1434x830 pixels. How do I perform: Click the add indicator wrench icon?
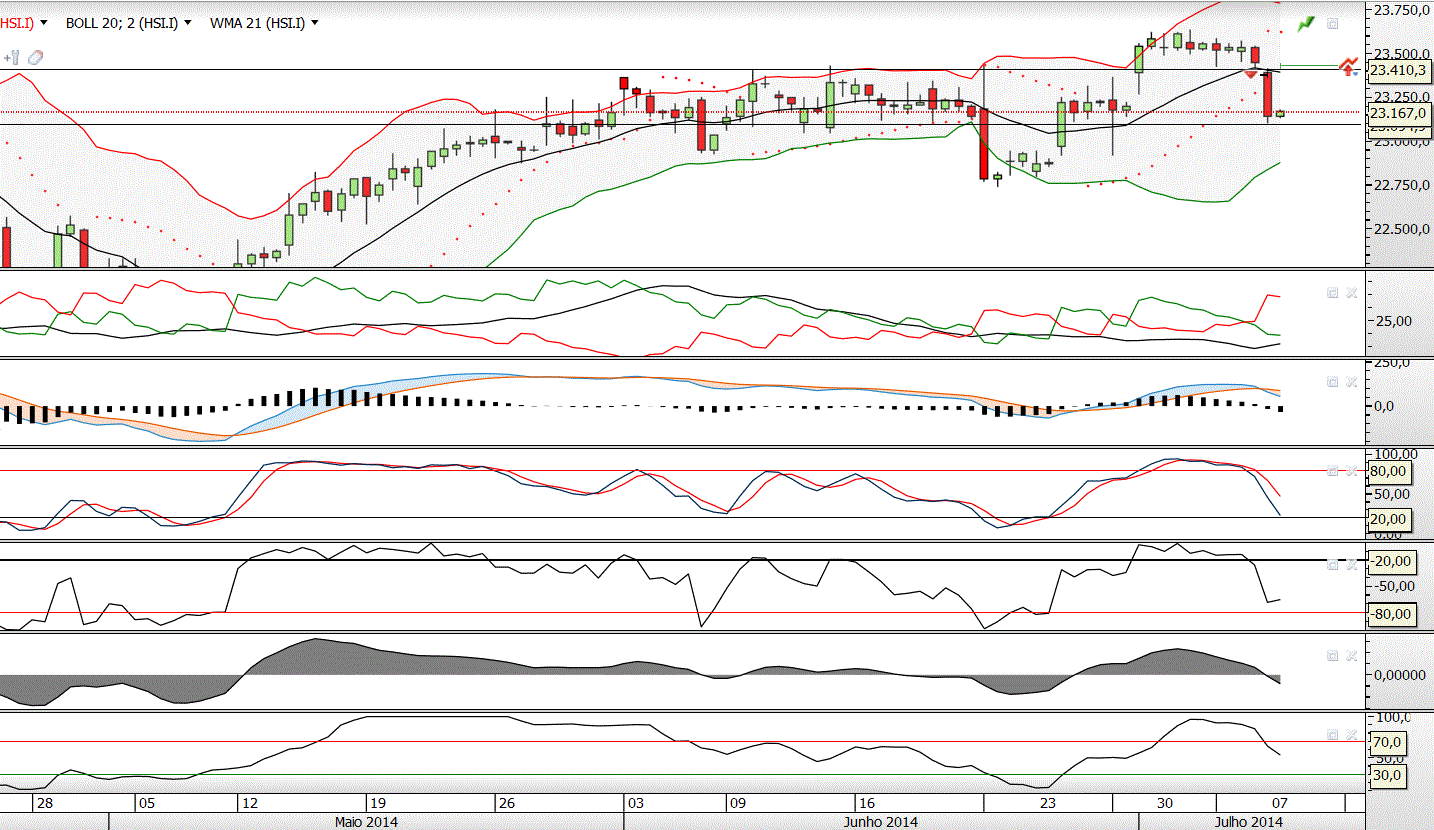click(12, 57)
